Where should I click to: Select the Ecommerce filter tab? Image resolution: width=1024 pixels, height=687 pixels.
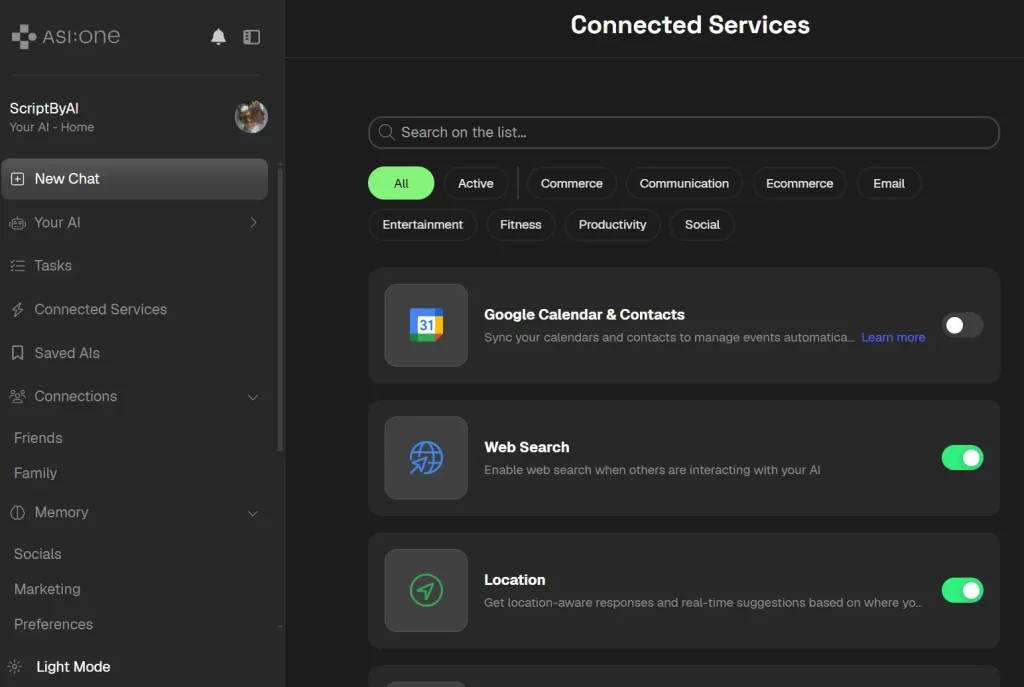click(x=799, y=183)
